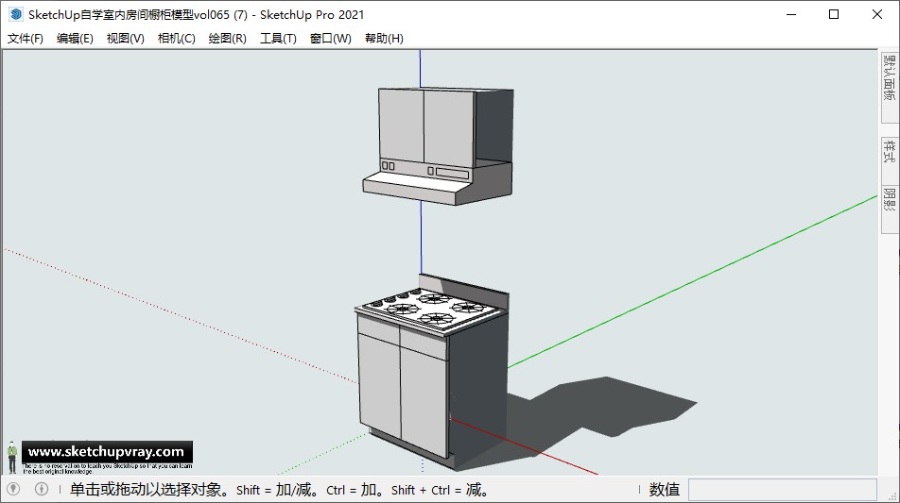The height and width of the screenshot is (503, 900).
Task: Maximize the SketchUp window
Action: [834, 14]
